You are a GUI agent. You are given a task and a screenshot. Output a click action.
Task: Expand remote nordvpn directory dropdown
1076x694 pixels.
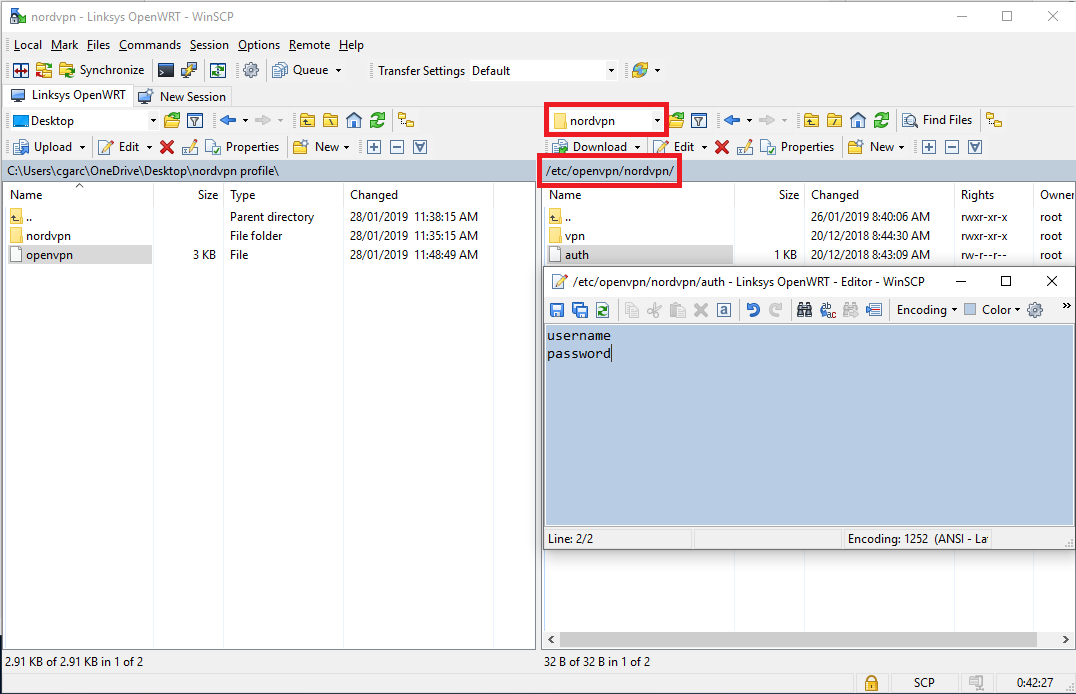657,121
